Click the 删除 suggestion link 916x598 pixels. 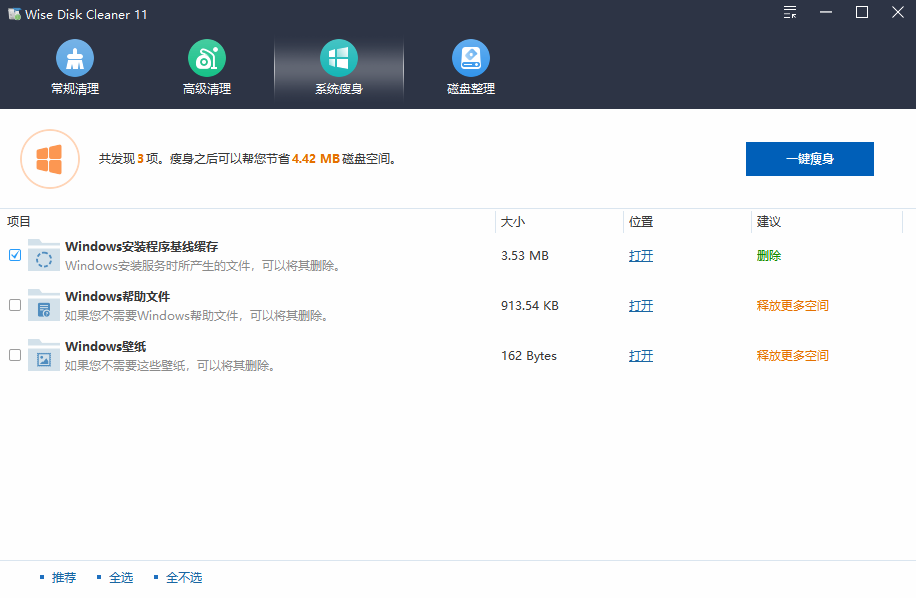(768, 255)
